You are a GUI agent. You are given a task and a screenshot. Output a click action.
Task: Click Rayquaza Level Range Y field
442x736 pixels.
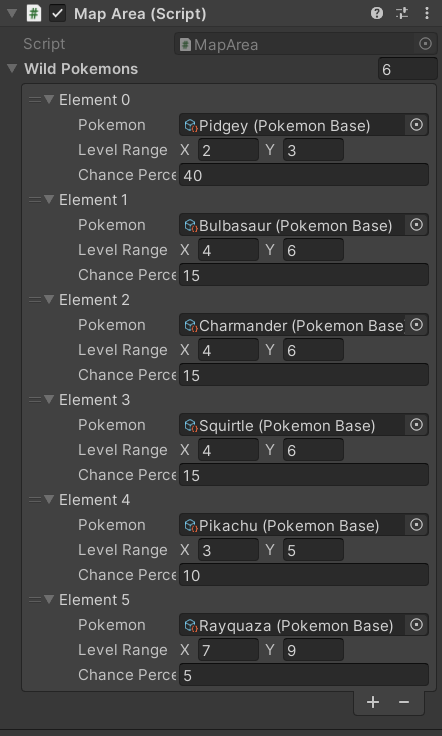coord(313,650)
